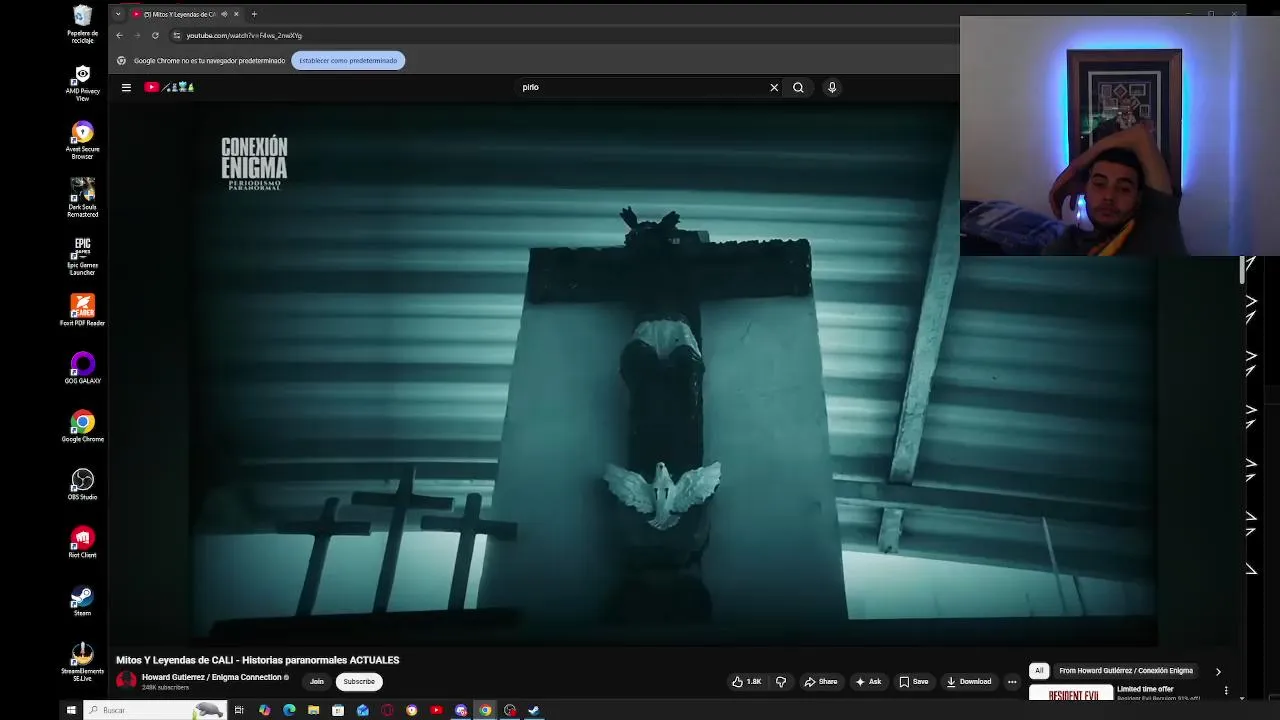Open Resident Evil ad thumbnail
1280x720 pixels.
pos(1072,693)
